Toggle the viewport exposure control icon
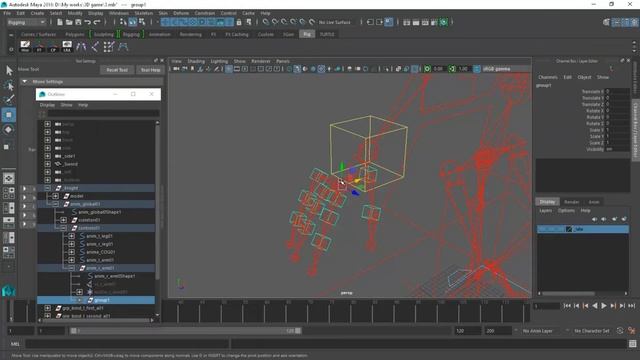The height and width of the screenshot is (360, 640). [427, 69]
